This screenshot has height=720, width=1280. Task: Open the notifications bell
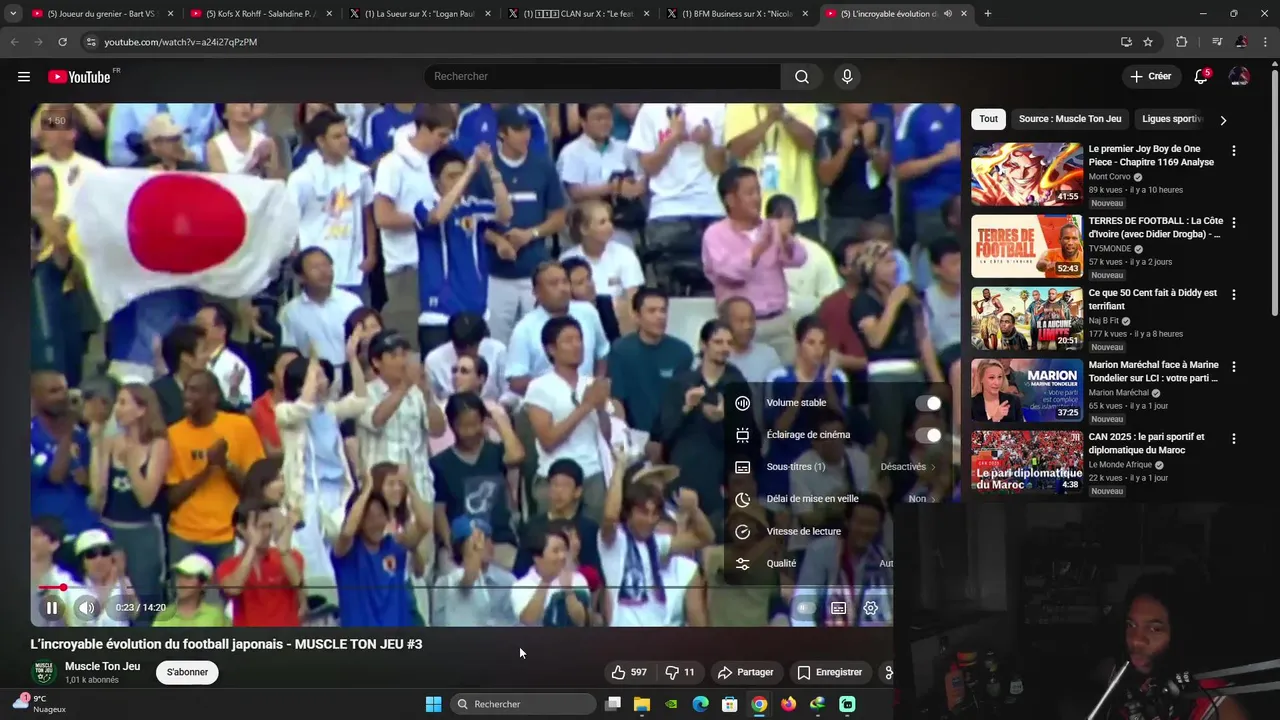[1201, 77]
